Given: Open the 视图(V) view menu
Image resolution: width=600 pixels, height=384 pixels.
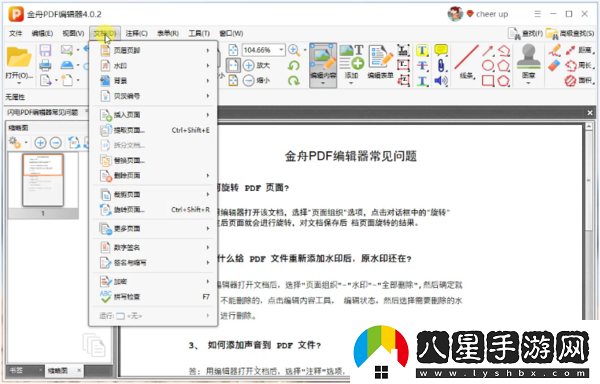Looking at the screenshot, I should [73, 33].
